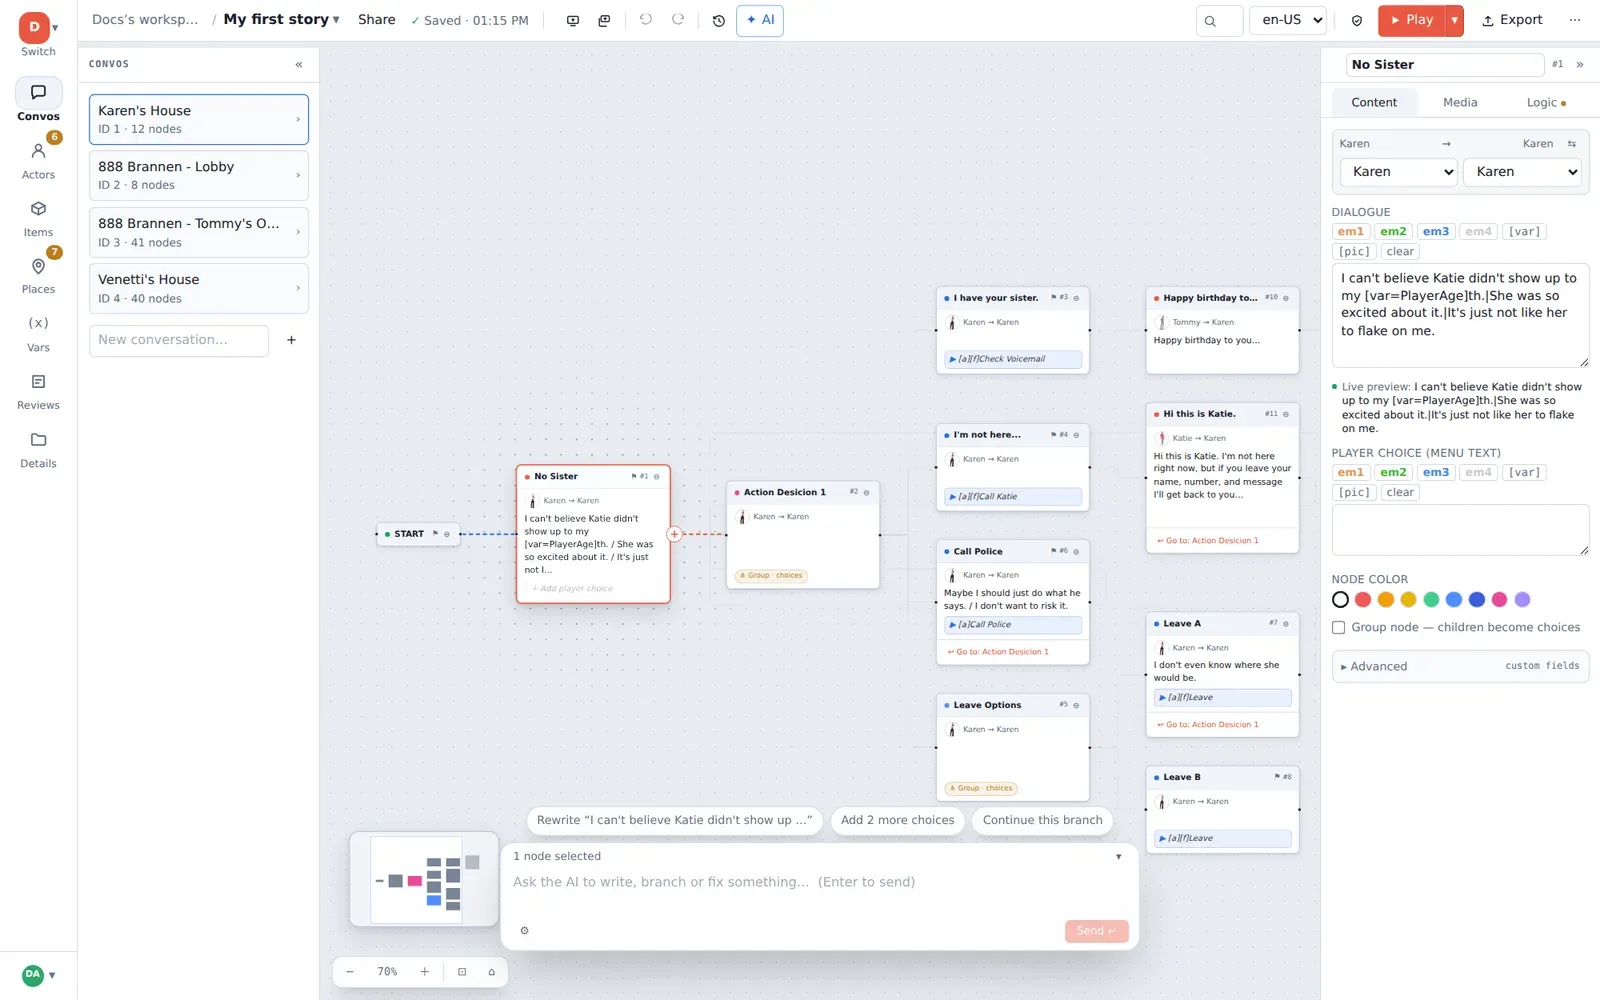The width and height of the screenshot is (1600, 1000).
Task: Open the Details sidebar panel
Action: point(38,449)
